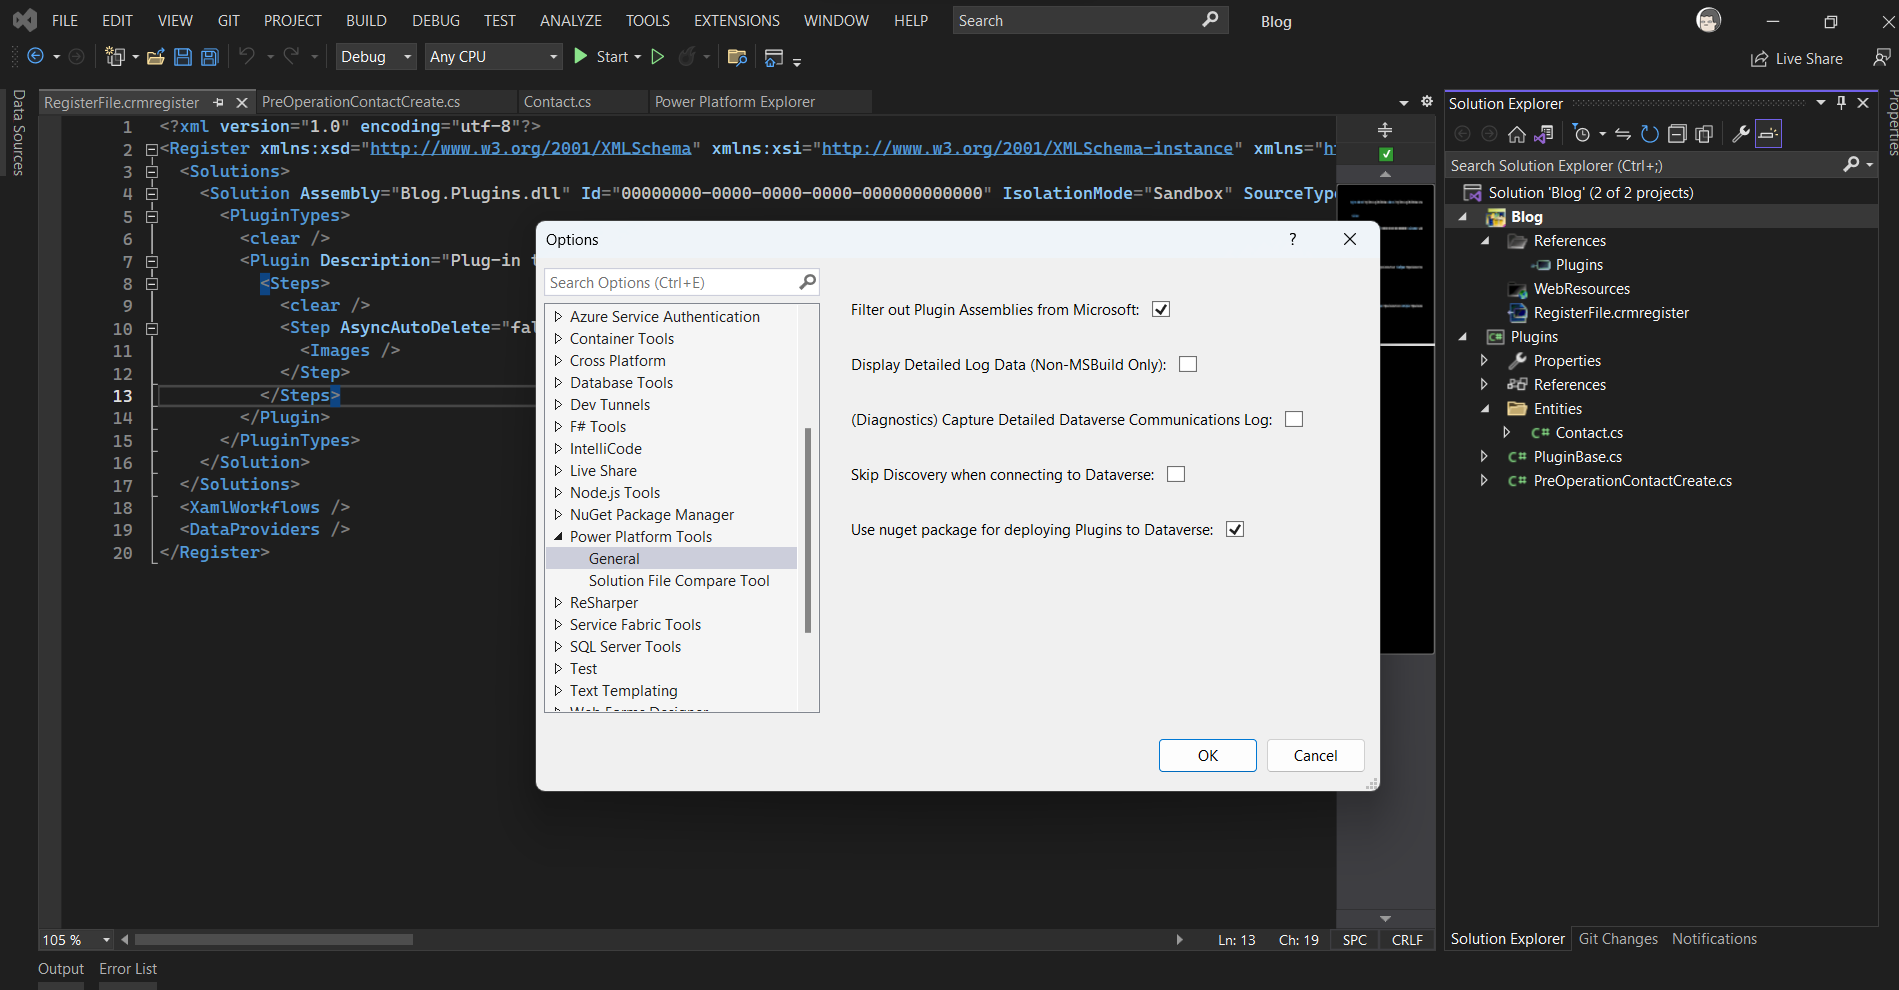
Task: Click Show All Files icon
Action: click(1704, 134)
